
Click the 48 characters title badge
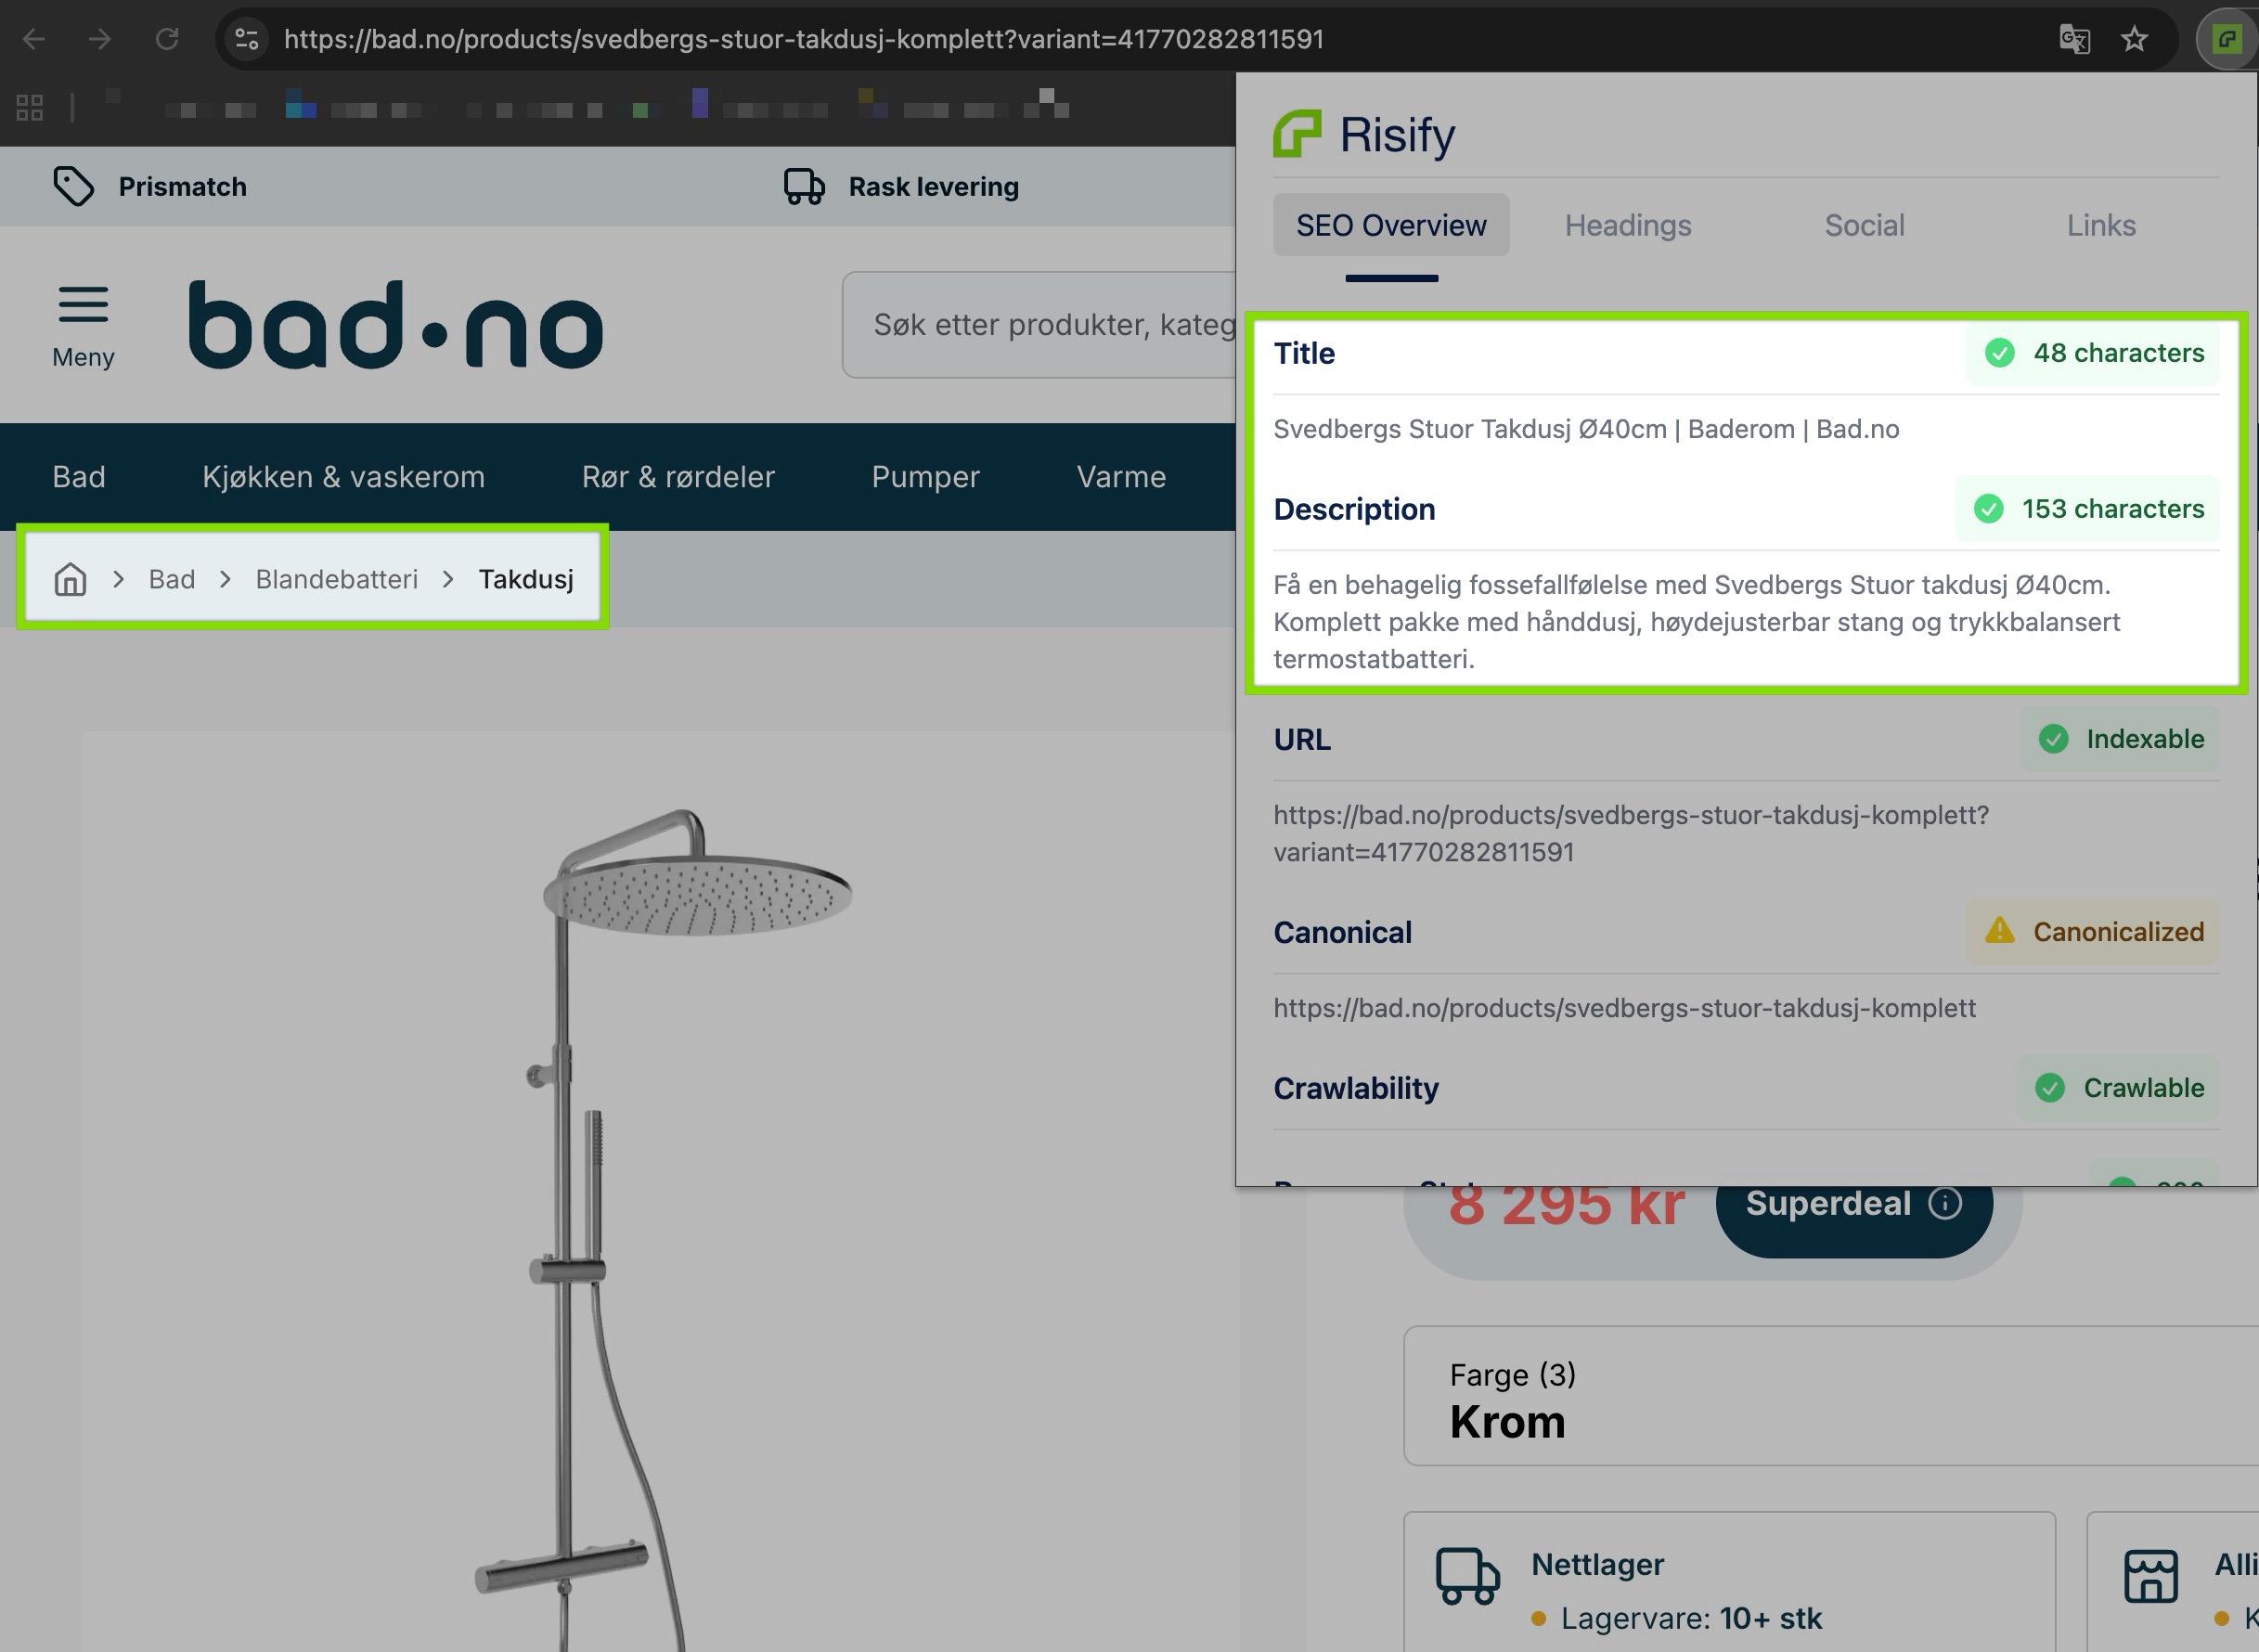2093,353
